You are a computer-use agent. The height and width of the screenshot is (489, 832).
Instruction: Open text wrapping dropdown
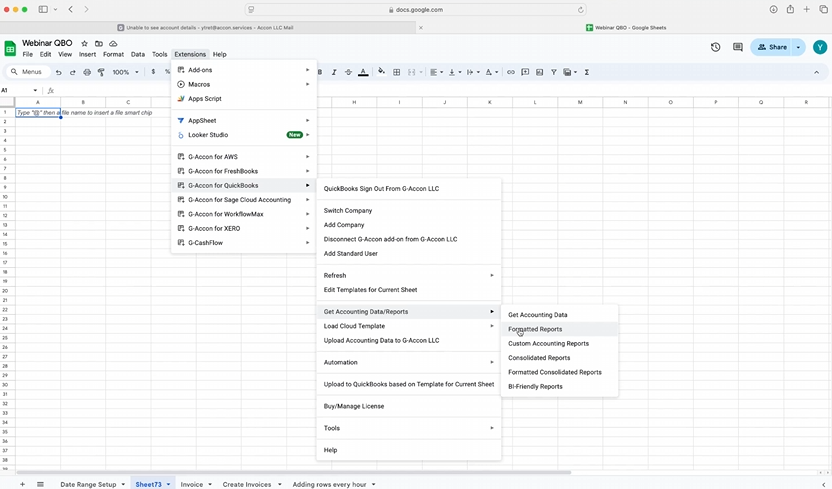[x=473, y=72]
